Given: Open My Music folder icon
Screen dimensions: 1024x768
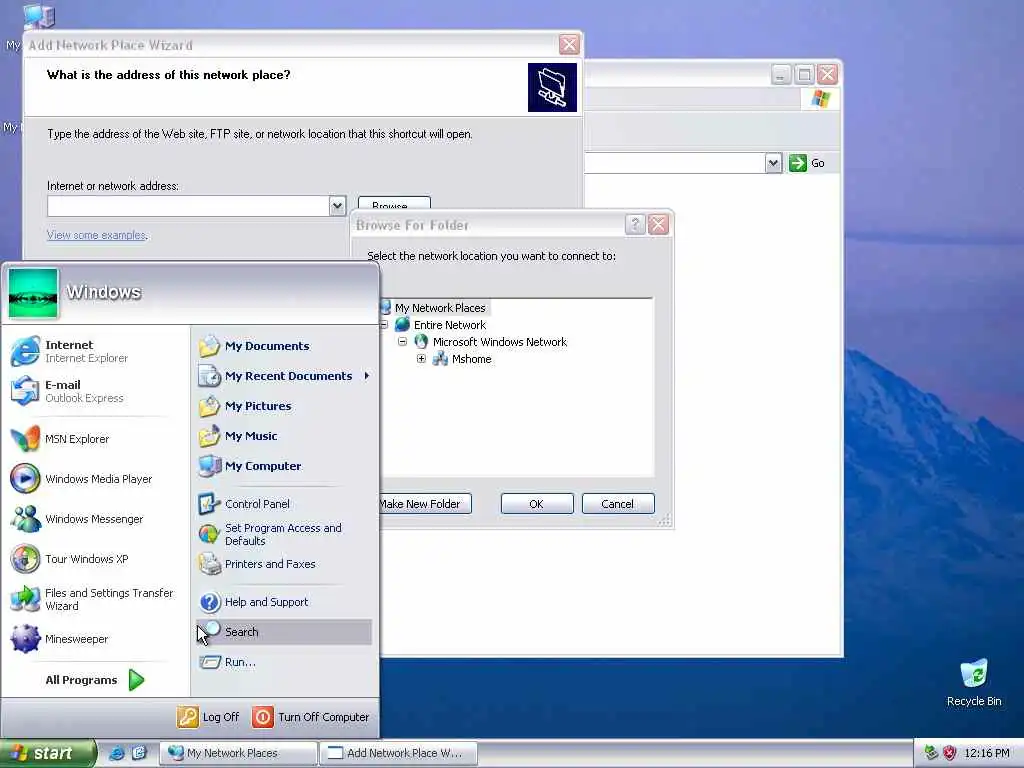Looking at the screenshot, I should point(210,436).
